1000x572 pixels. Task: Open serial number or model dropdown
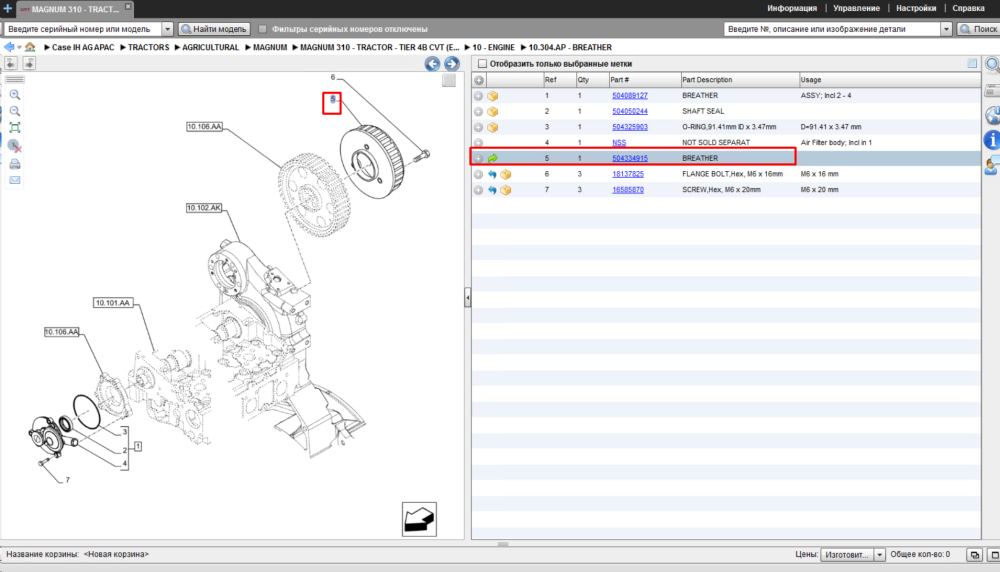click(x=167, y=29)
